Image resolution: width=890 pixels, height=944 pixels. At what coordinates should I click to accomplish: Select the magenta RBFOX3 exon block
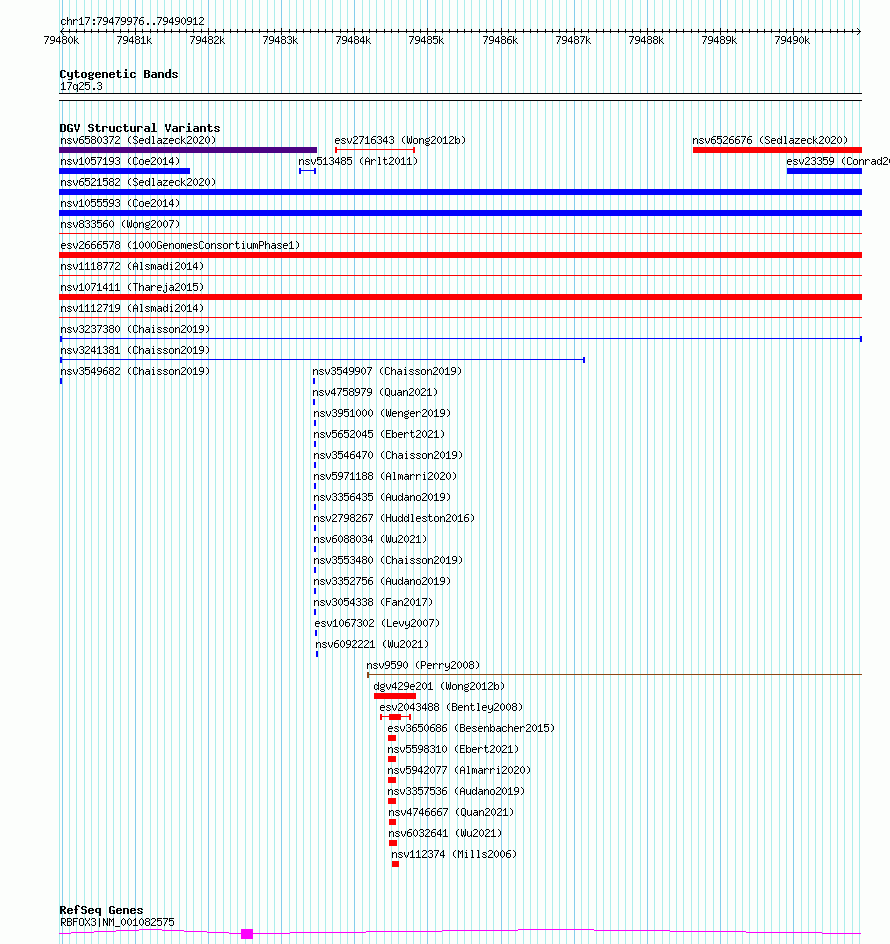point(247,934)
